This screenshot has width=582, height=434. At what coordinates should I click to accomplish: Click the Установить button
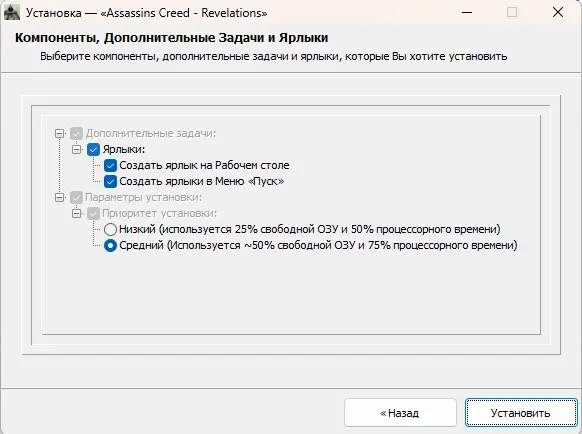pos(521,413)
